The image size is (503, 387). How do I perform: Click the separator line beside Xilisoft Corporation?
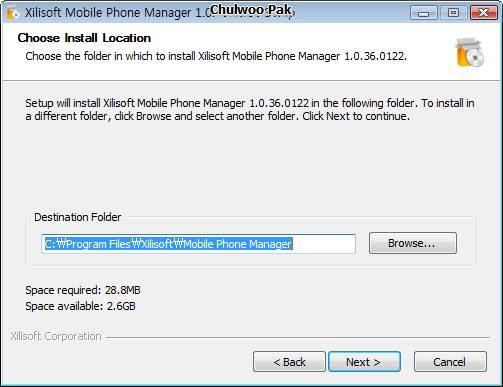(x=298, y=337)
